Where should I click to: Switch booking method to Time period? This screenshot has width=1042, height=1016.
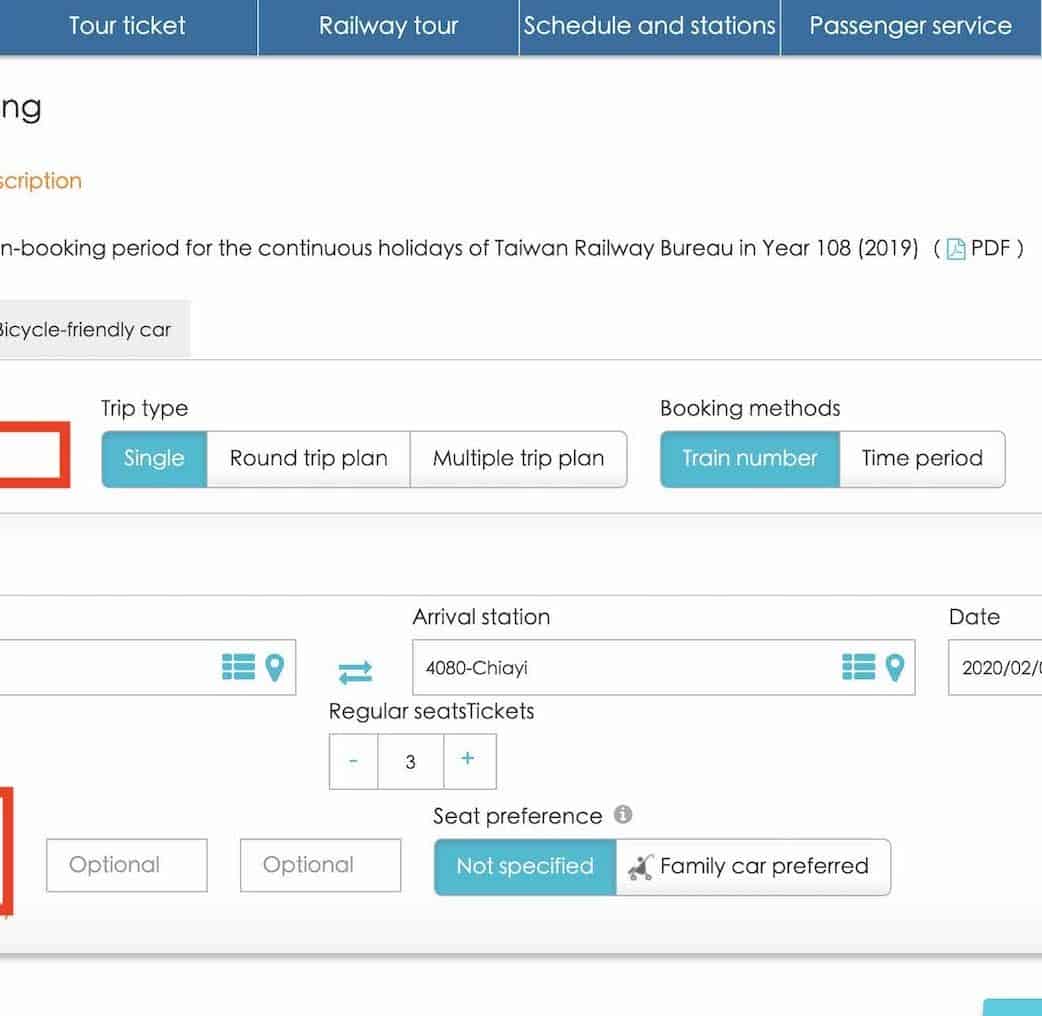921,459
